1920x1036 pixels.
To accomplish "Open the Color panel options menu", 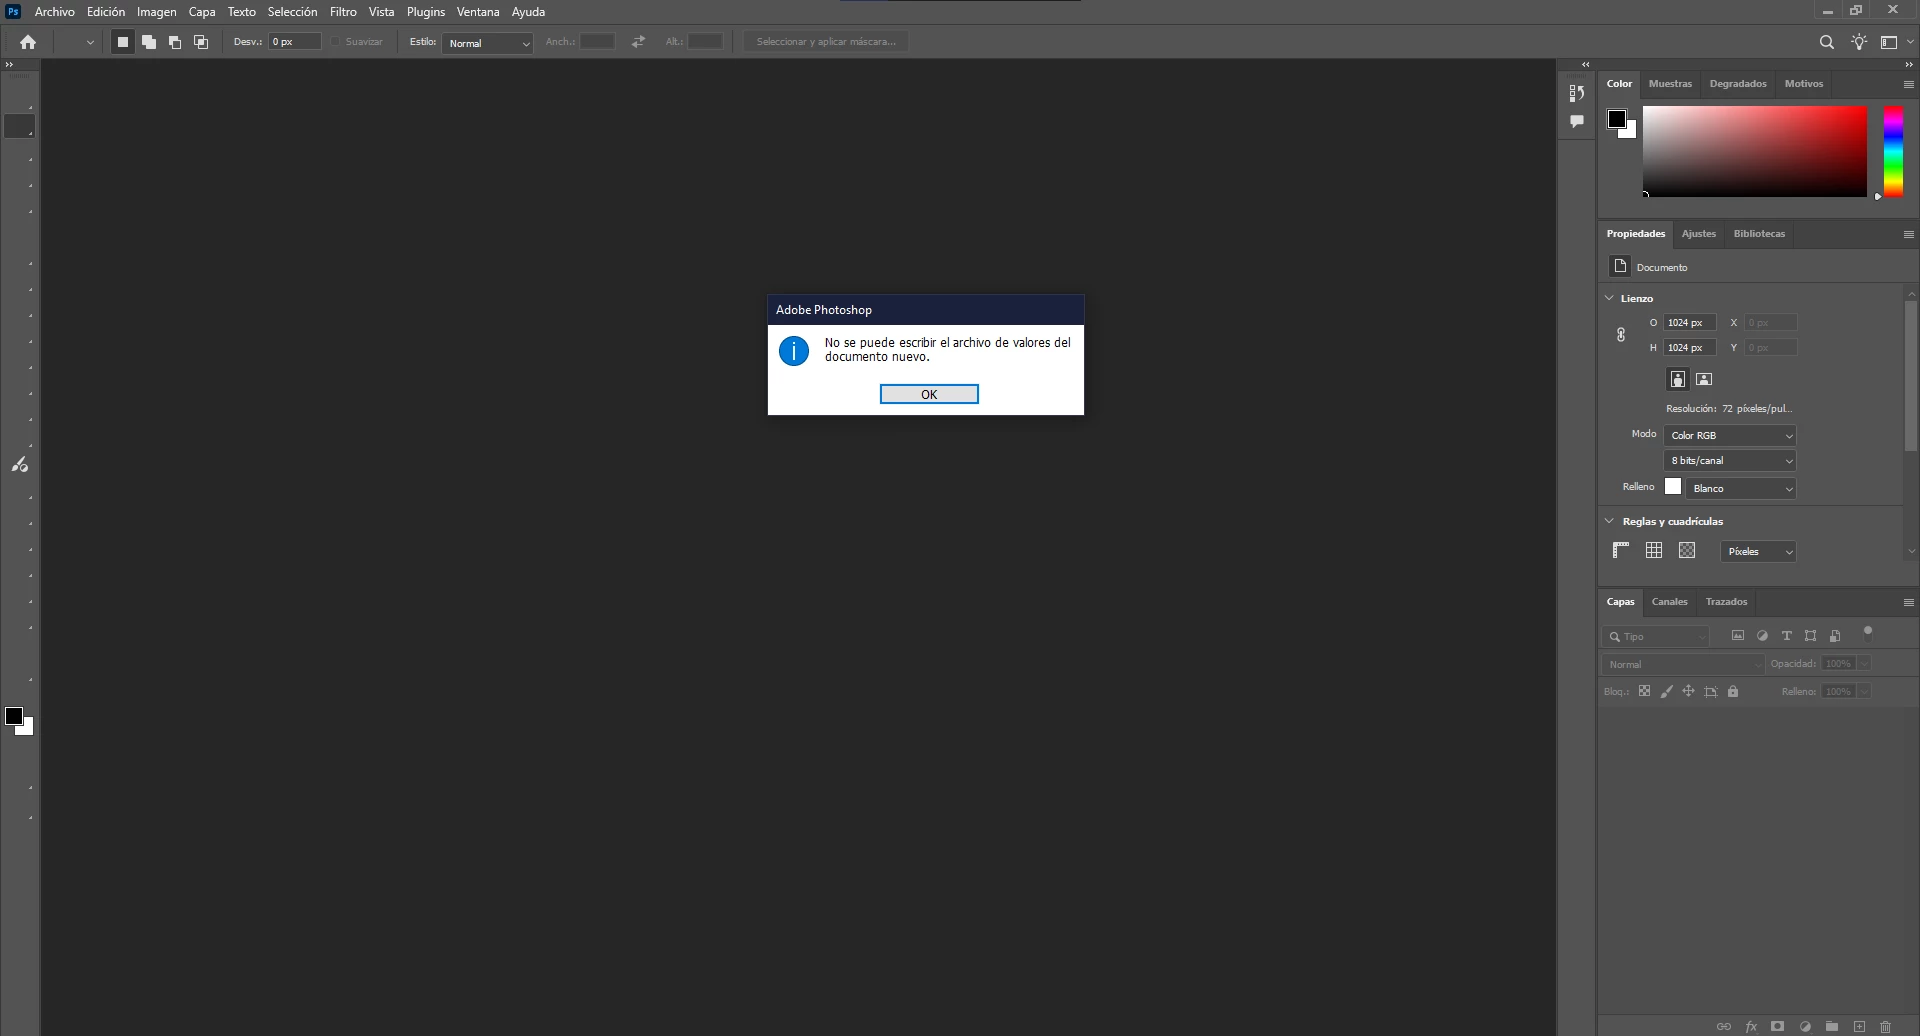I will 1908,85.
